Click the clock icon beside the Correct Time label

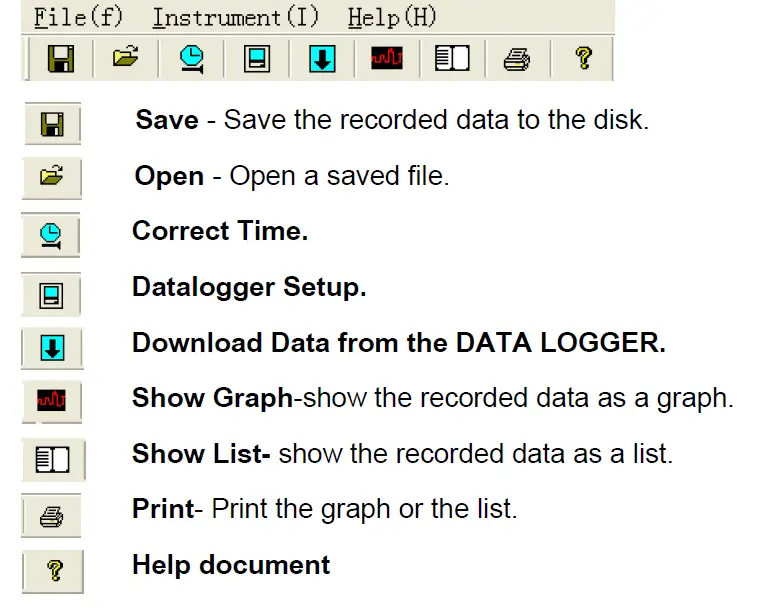click(50, 235)
